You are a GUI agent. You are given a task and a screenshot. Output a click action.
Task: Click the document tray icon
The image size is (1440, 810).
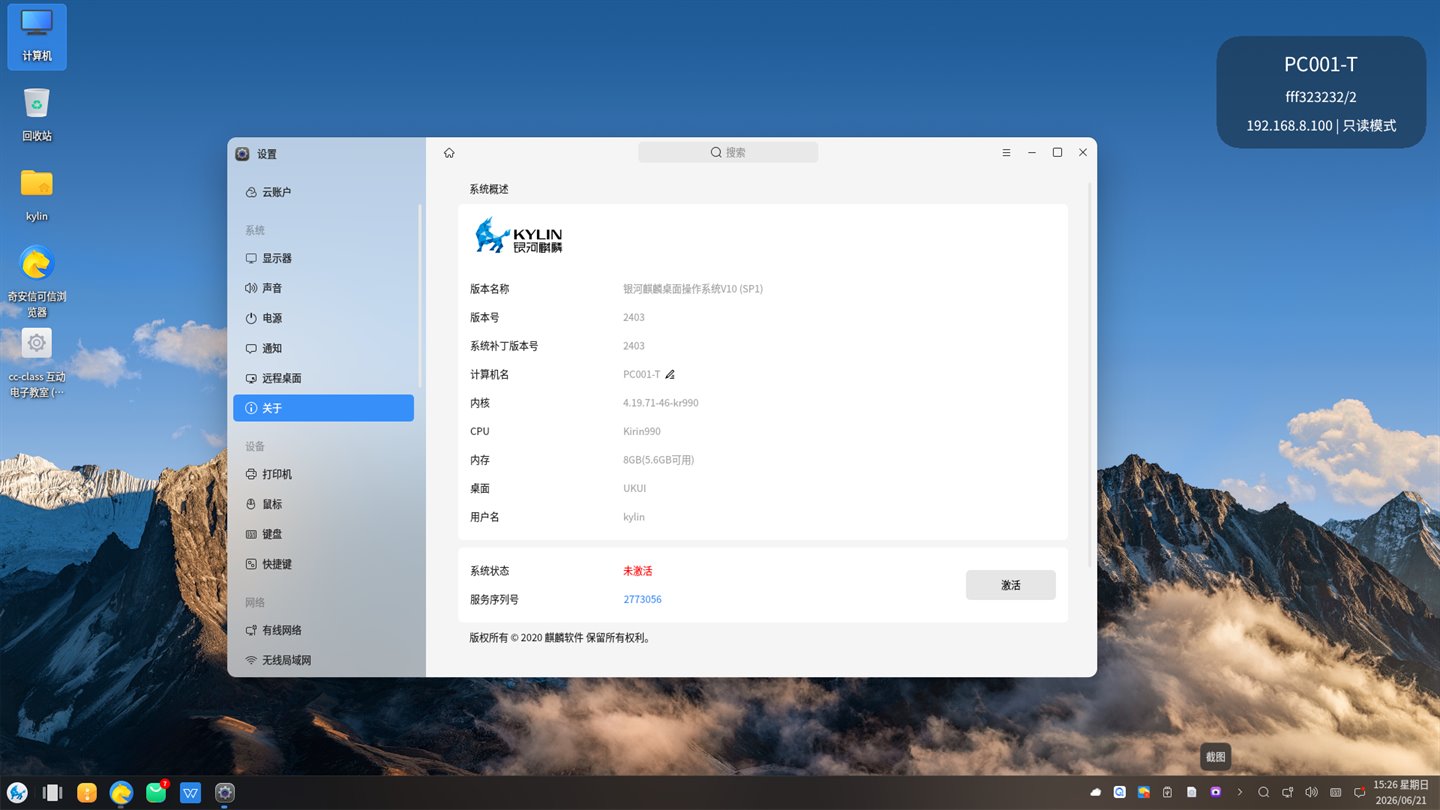coord(1192,792)
